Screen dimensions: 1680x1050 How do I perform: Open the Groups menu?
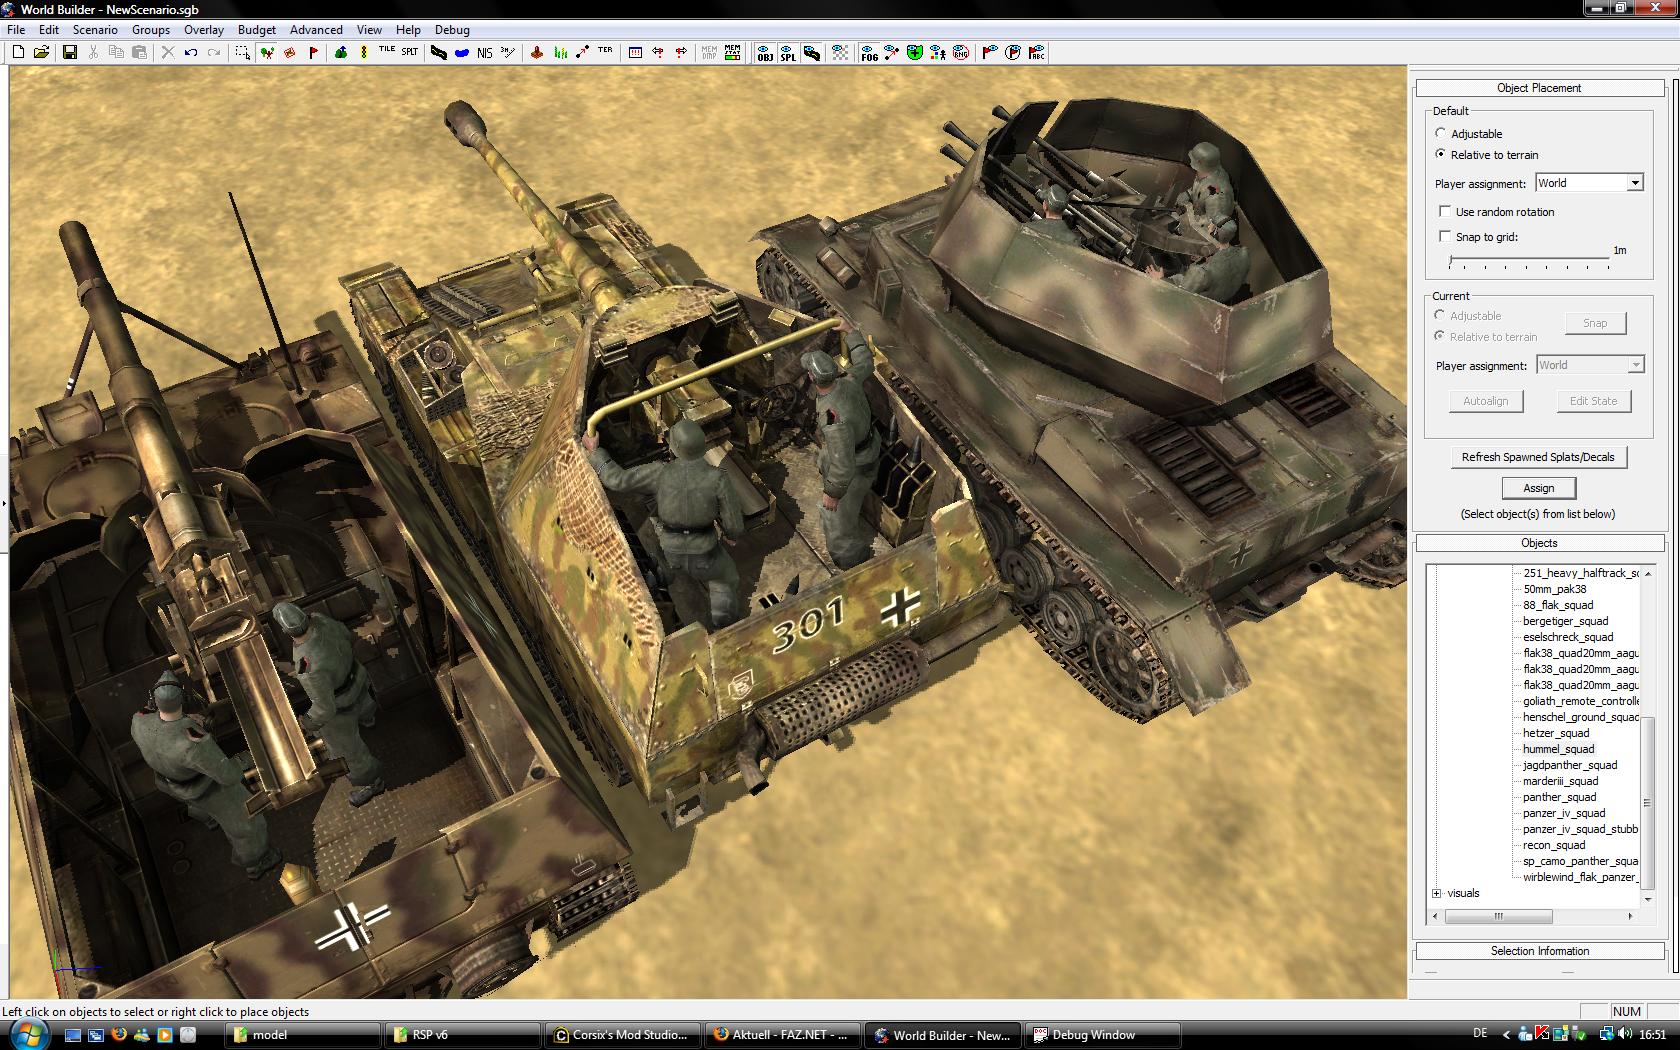click(151, 29)
